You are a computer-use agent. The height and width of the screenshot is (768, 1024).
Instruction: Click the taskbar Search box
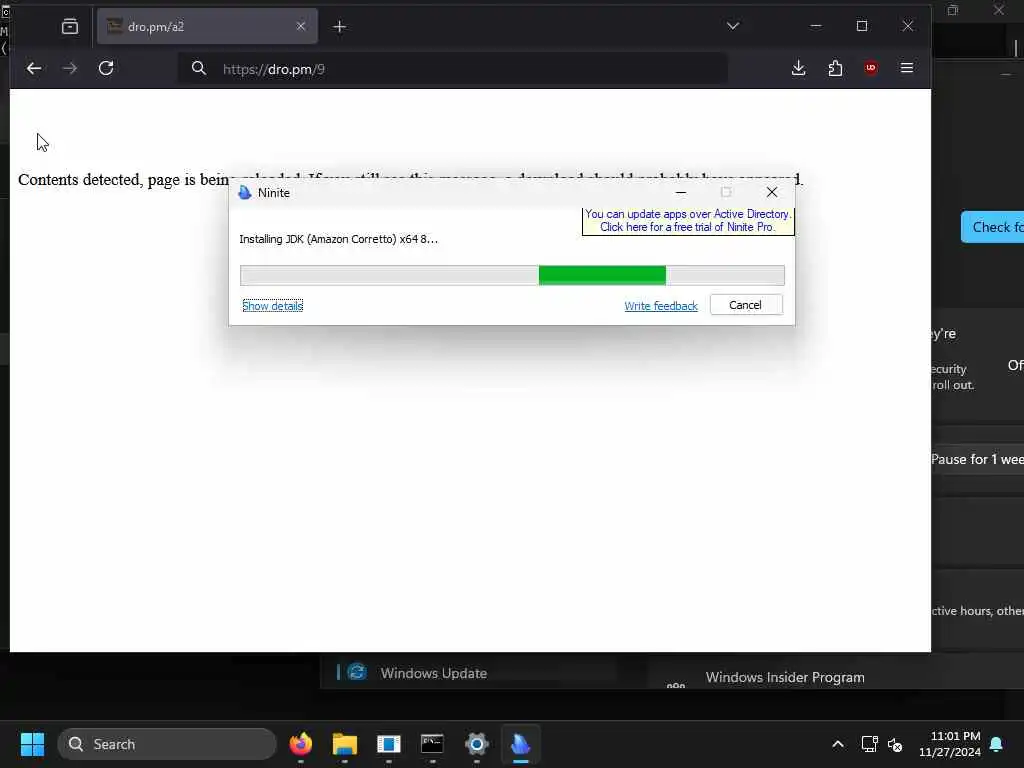167,744
